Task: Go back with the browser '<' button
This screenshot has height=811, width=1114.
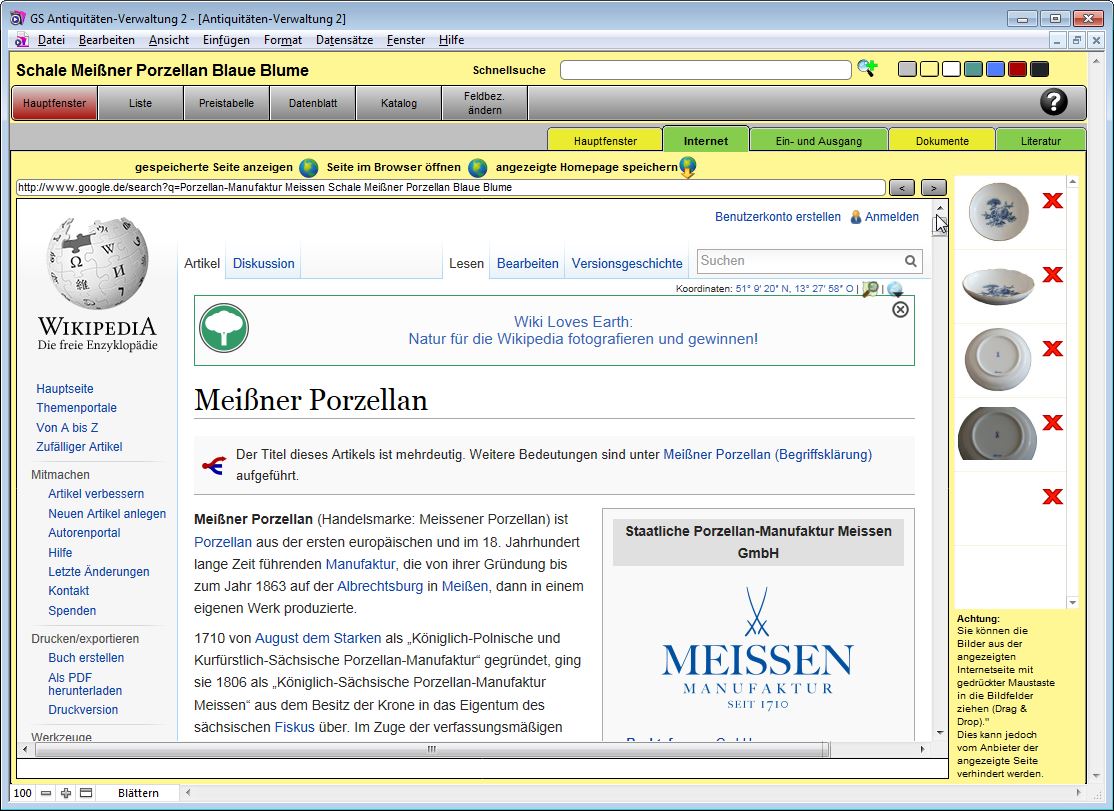Action: pyautogui.click(x=902, y=188)
